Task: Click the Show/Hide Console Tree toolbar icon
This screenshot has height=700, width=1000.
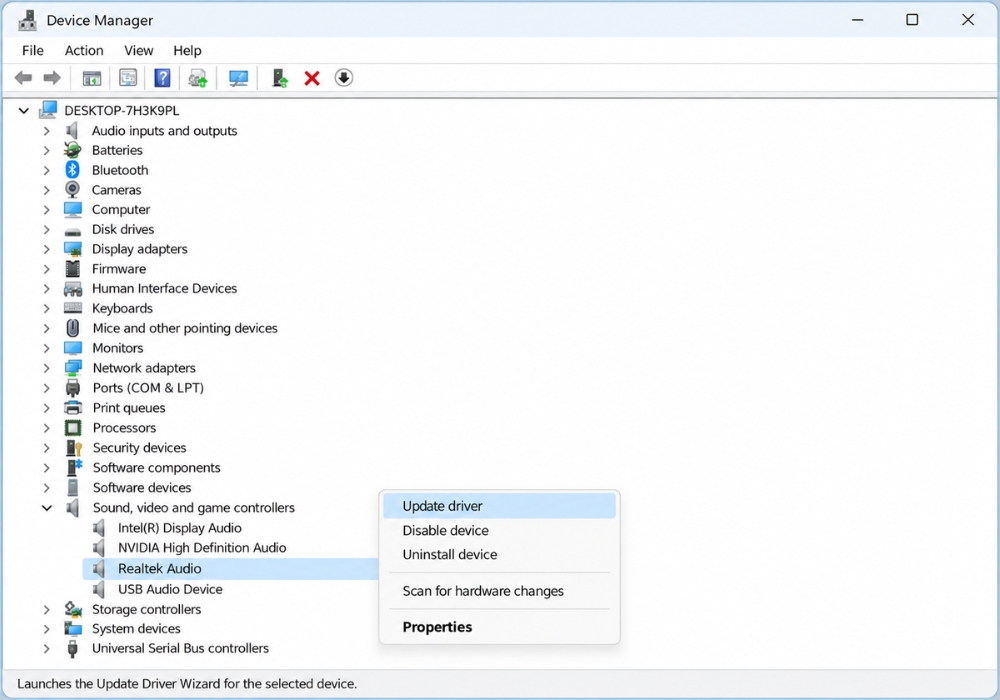Action: pos(92,78)
